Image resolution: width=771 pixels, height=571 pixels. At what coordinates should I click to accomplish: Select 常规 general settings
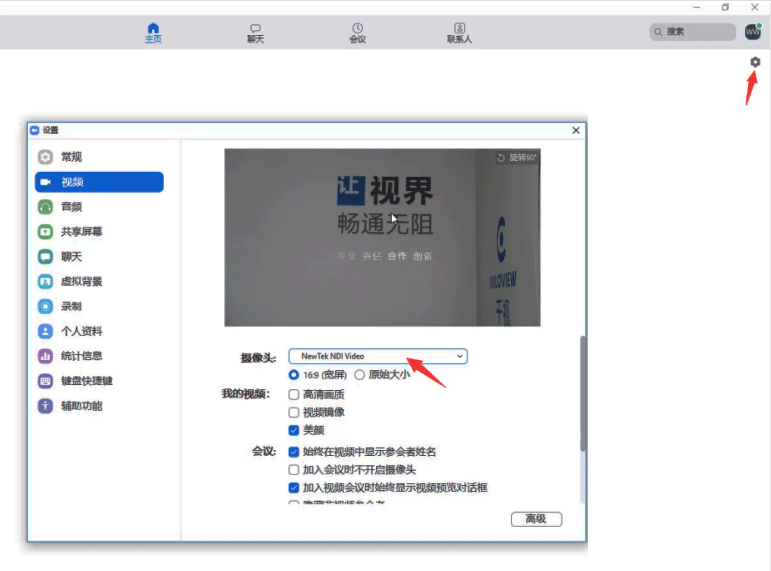click(x=99, y=157)
